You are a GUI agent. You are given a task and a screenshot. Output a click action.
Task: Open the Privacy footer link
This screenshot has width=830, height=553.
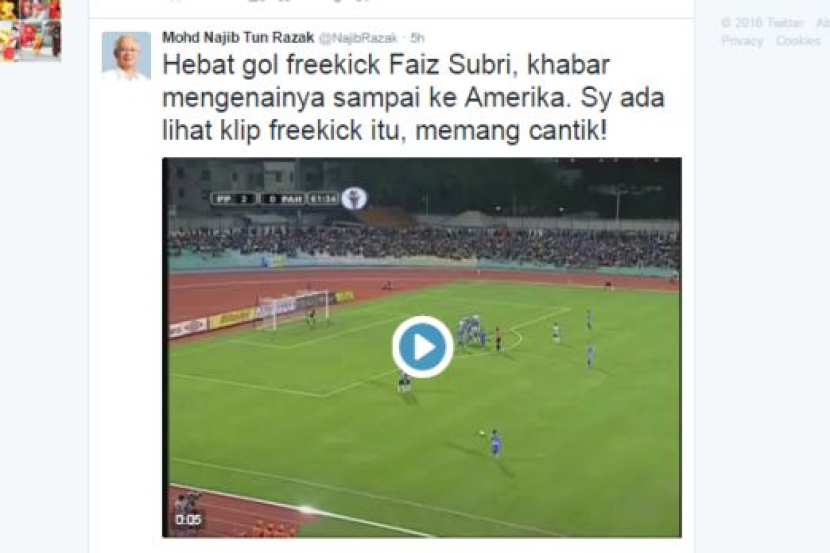pos(742,41)
